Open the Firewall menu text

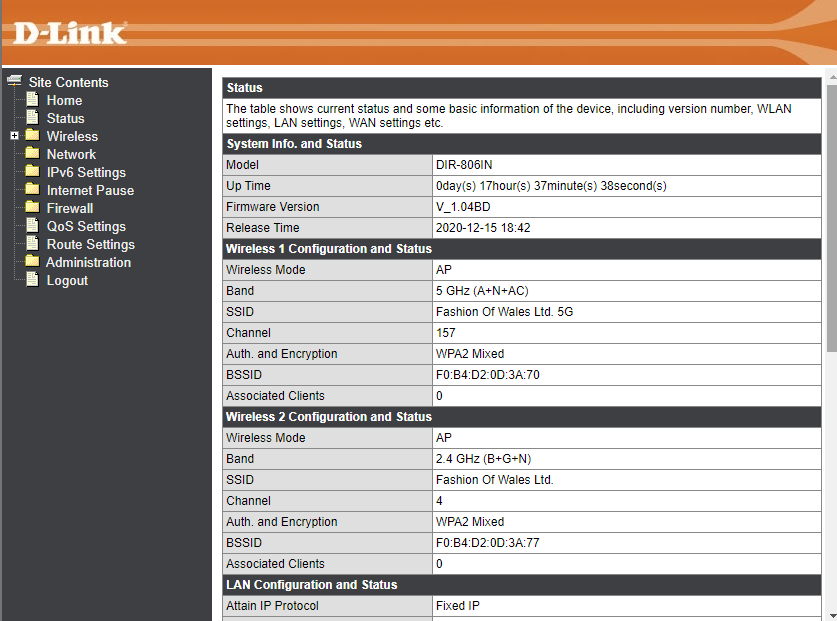[x=70, y=208]
